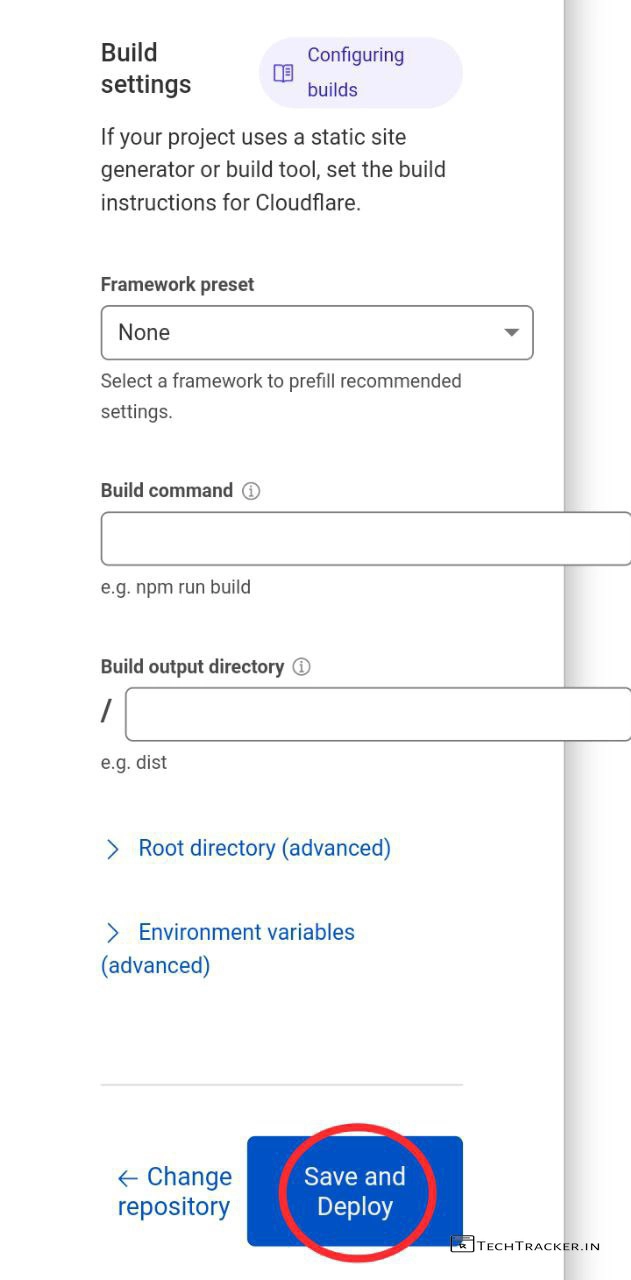Focus the Build output directory text field

(x=377, y=714)
